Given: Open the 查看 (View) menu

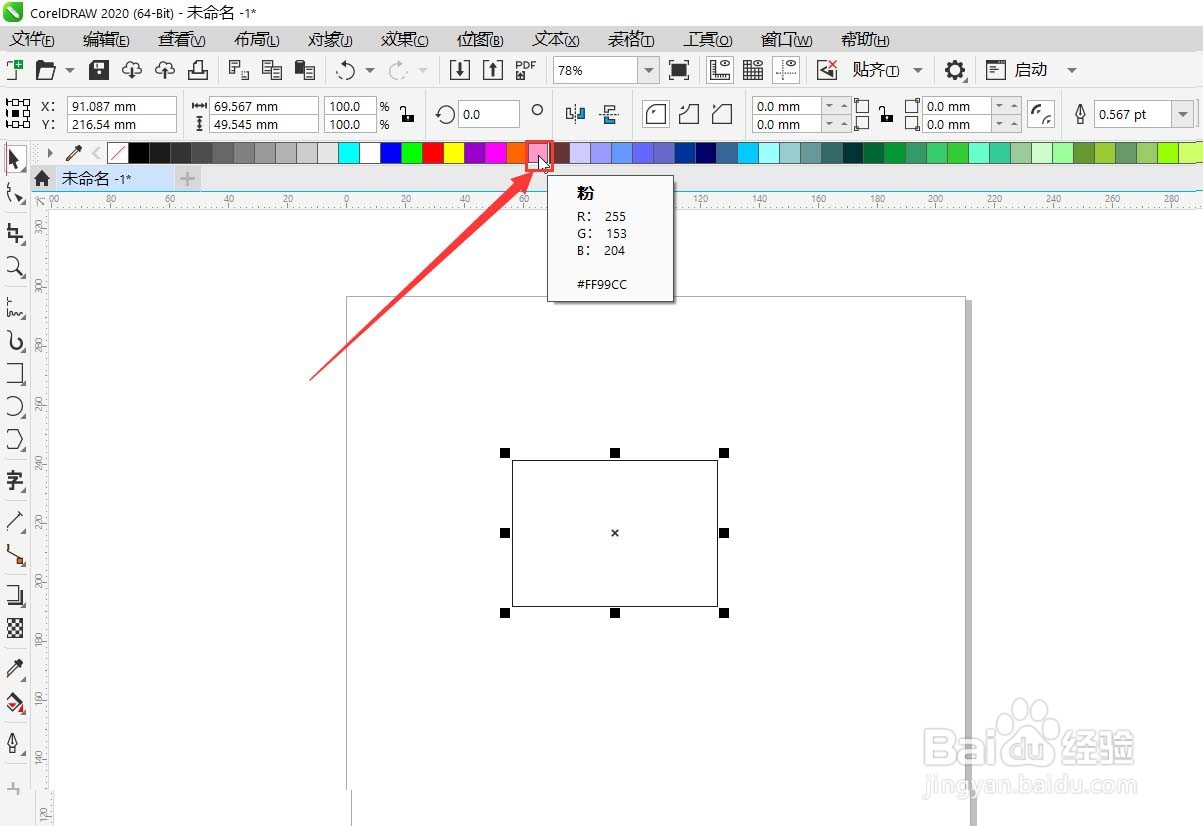Looking at the screenshot, I should tap(181, 40).
